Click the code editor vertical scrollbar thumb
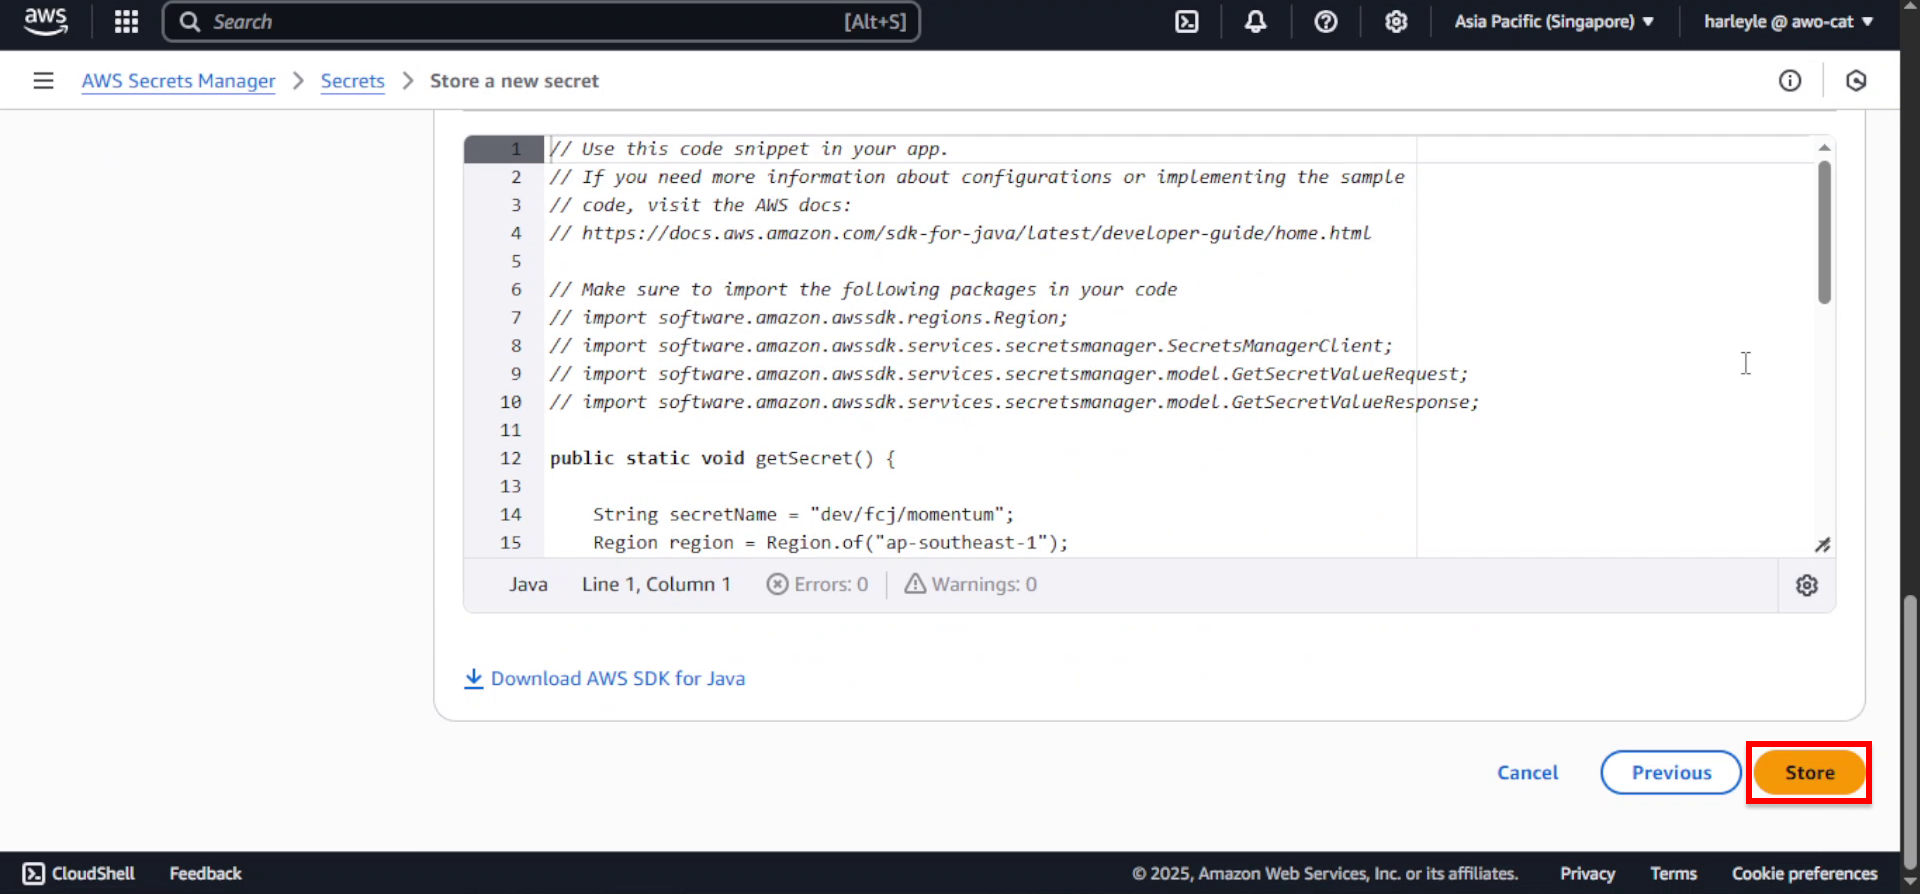 tap(1824, 232)
